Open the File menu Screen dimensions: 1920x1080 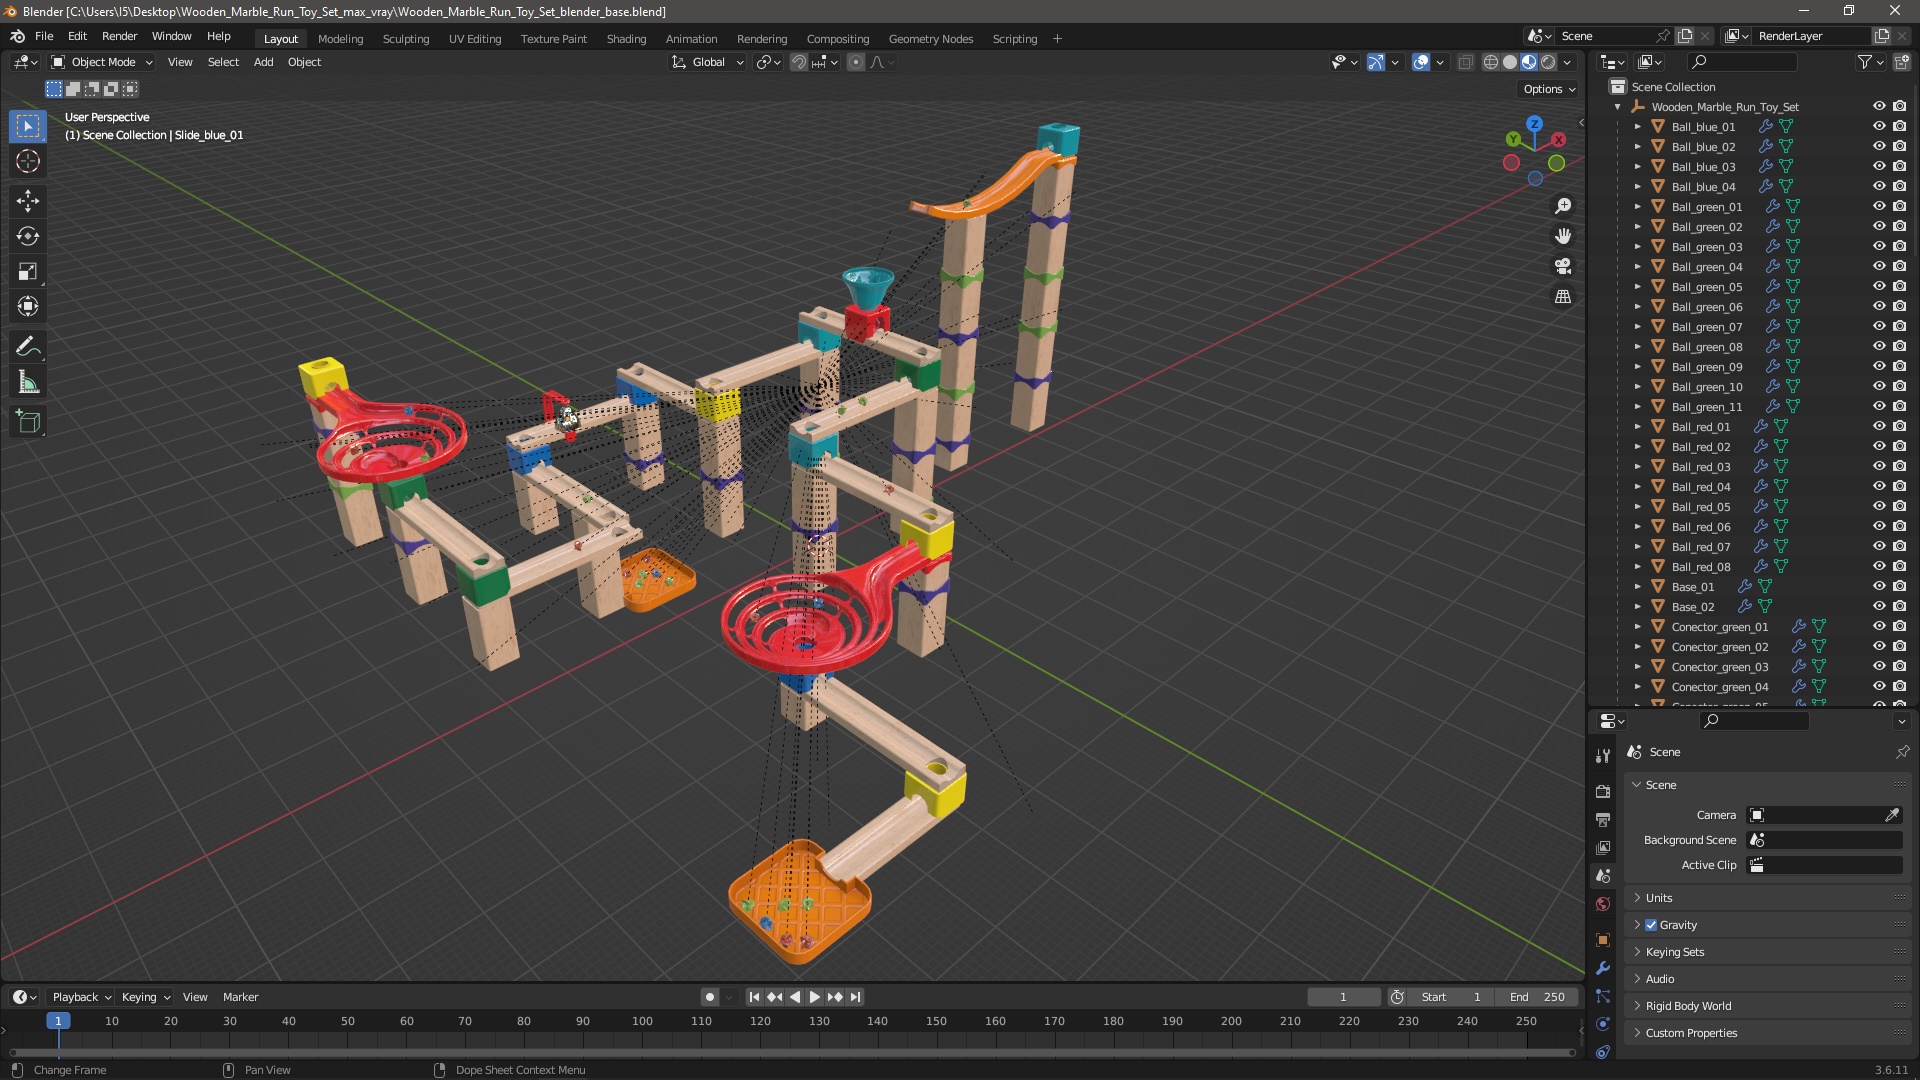pyautogui.click(x=44, y=36)
